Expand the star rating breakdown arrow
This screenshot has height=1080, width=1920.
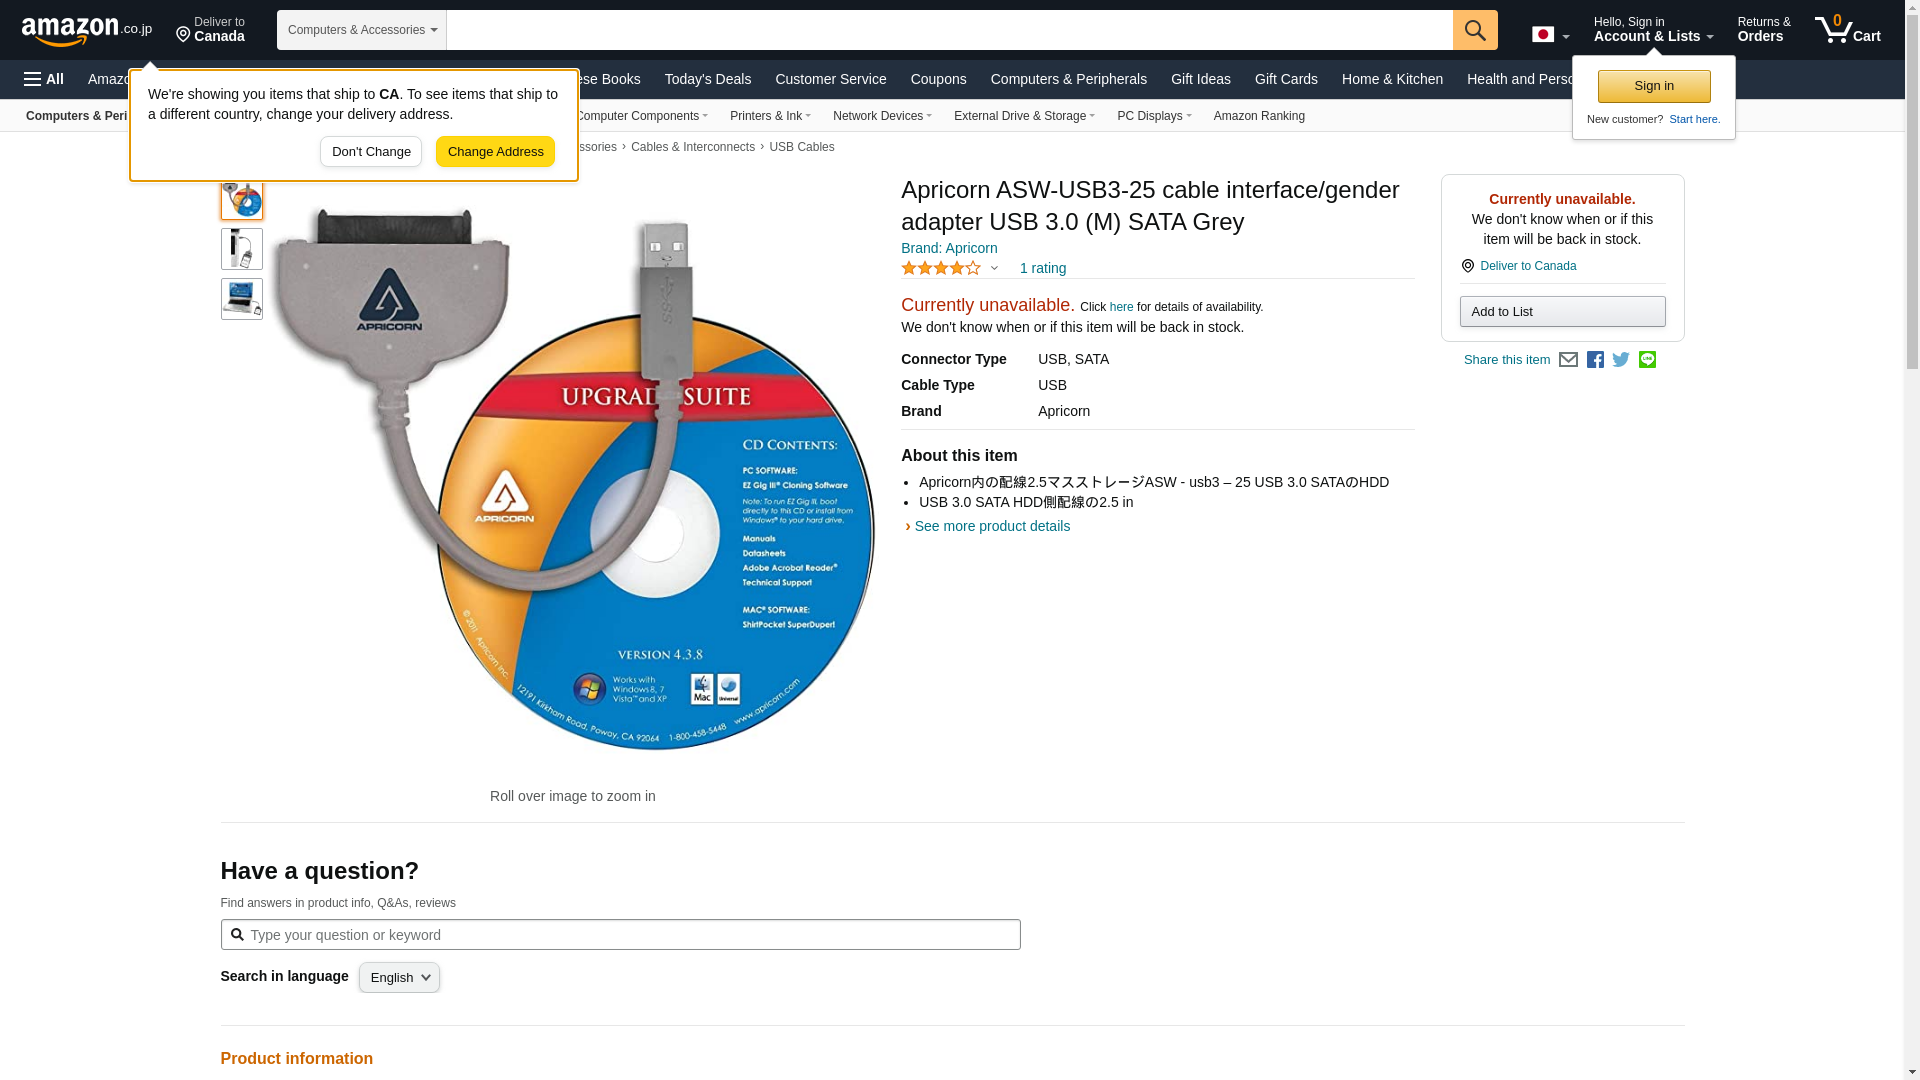click(x=994, y=268)
